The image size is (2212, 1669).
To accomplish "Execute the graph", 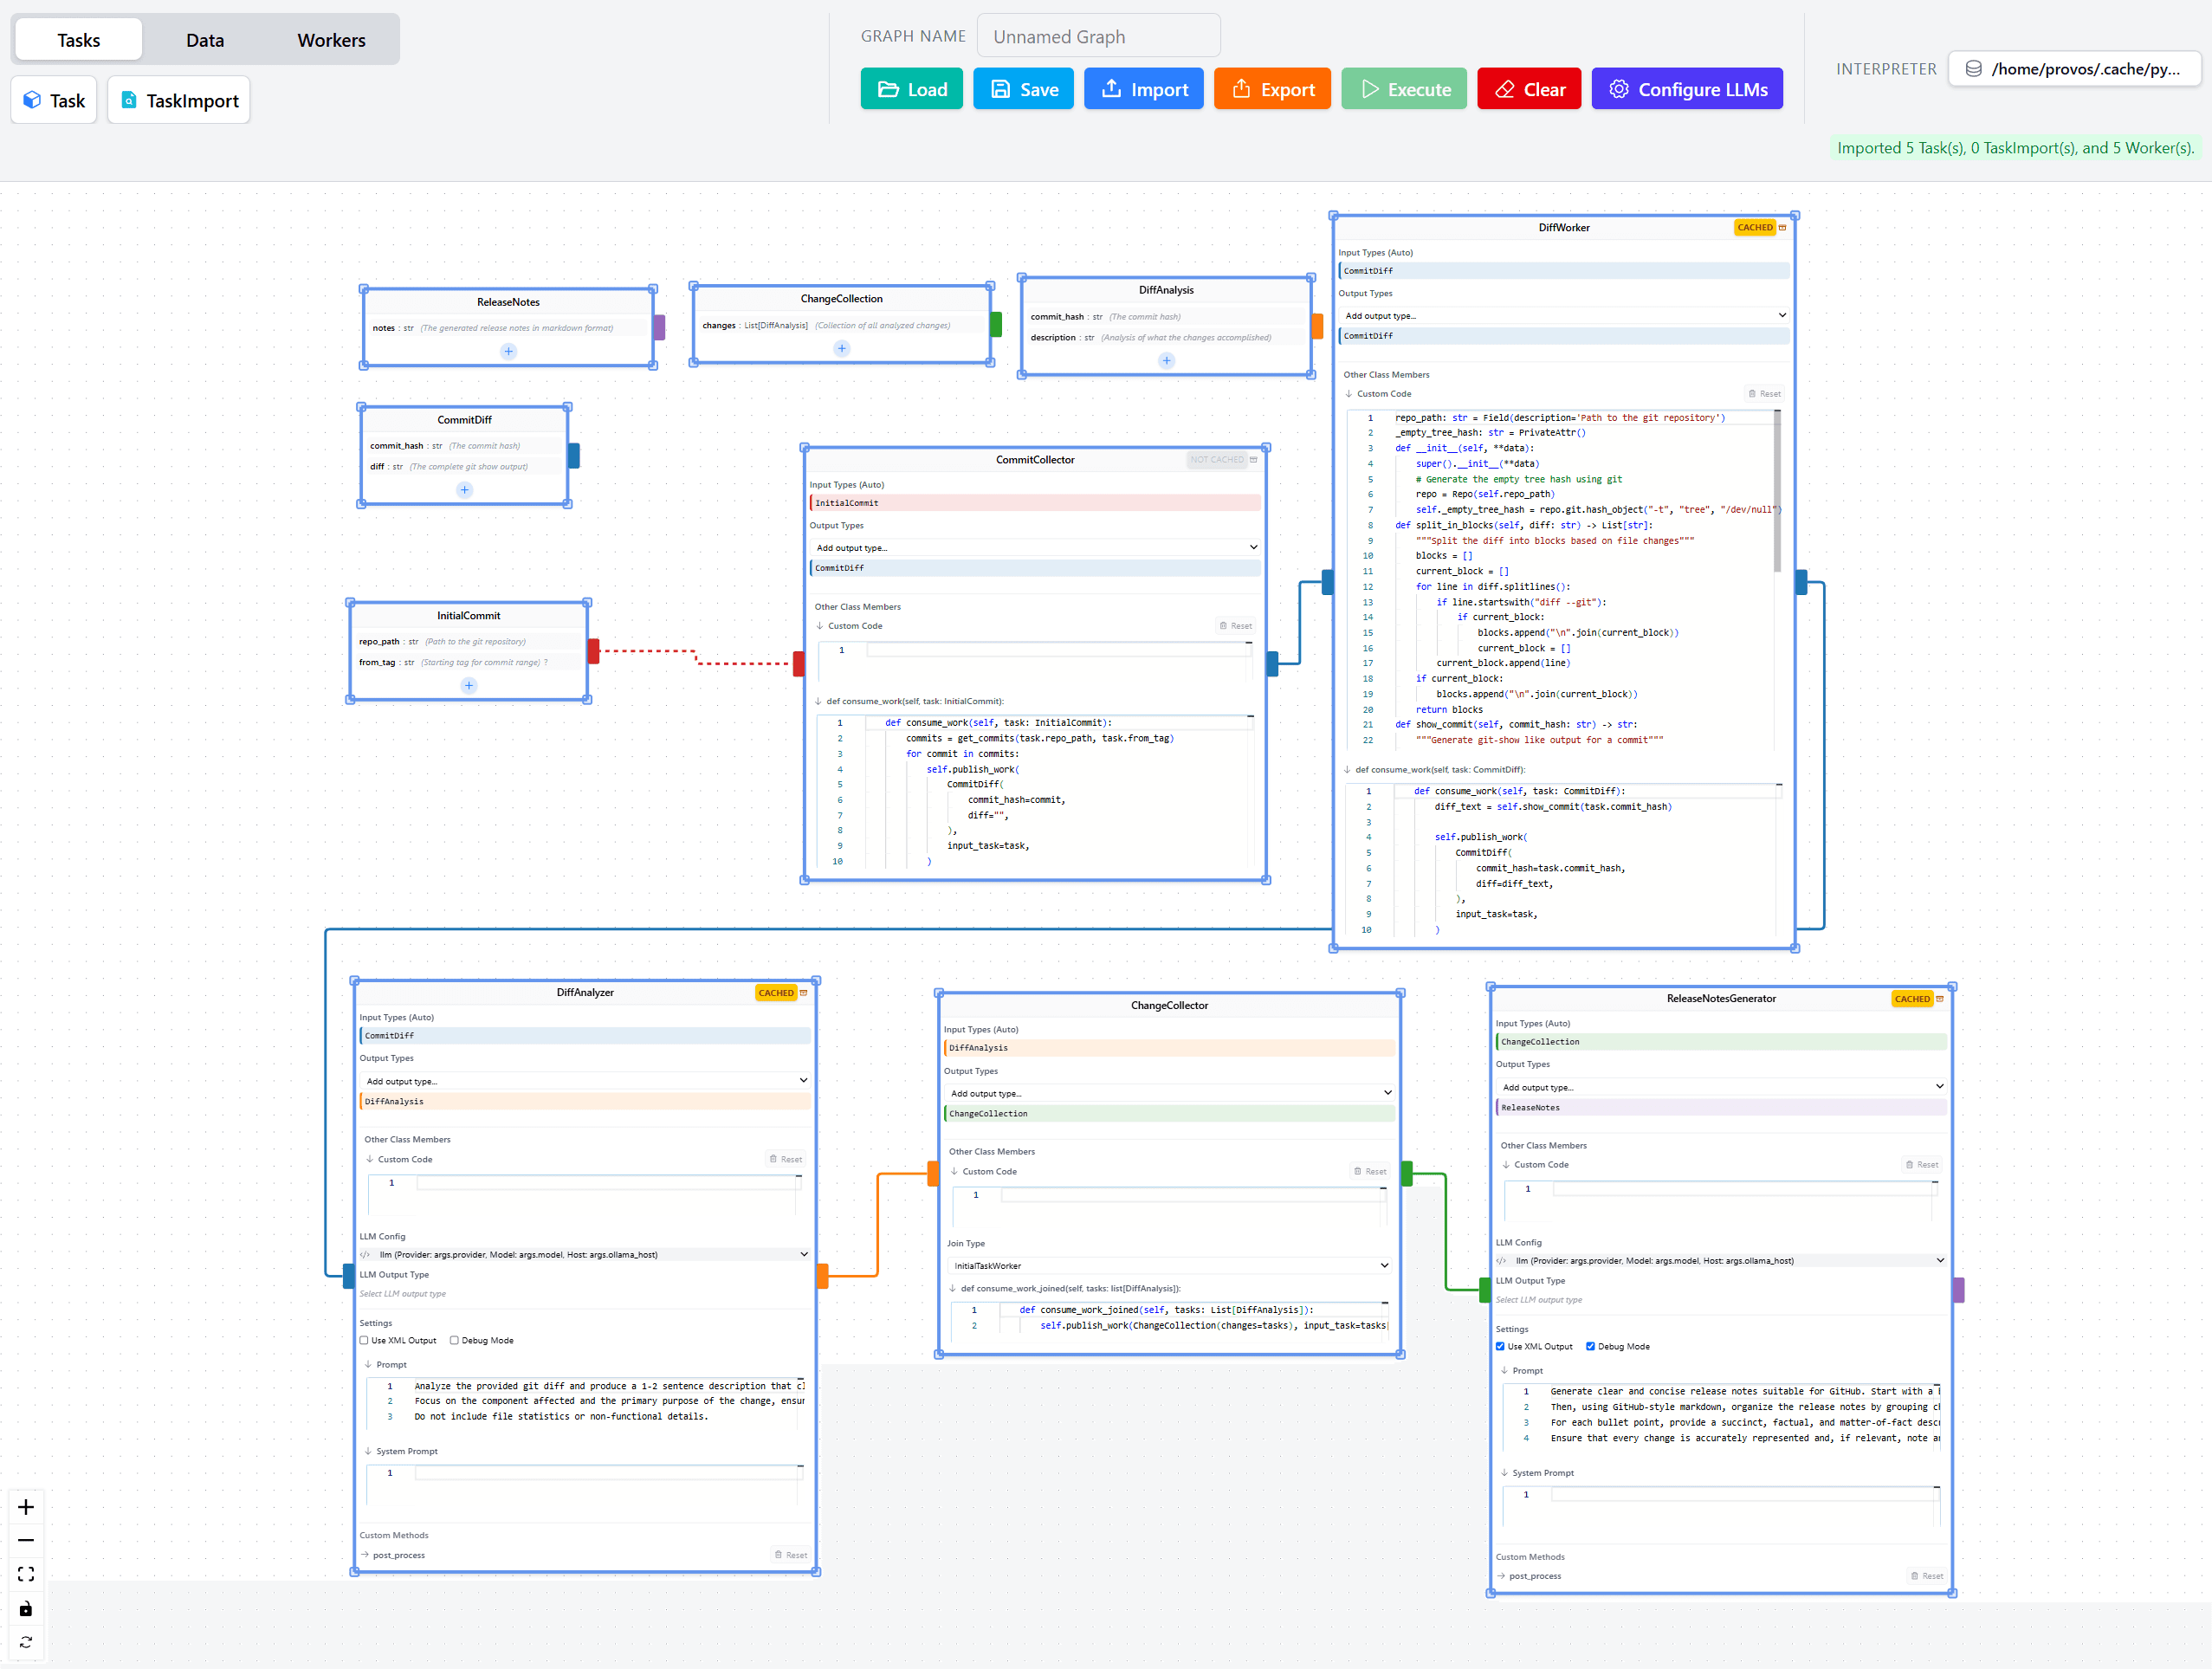I will coord(1404,88).
